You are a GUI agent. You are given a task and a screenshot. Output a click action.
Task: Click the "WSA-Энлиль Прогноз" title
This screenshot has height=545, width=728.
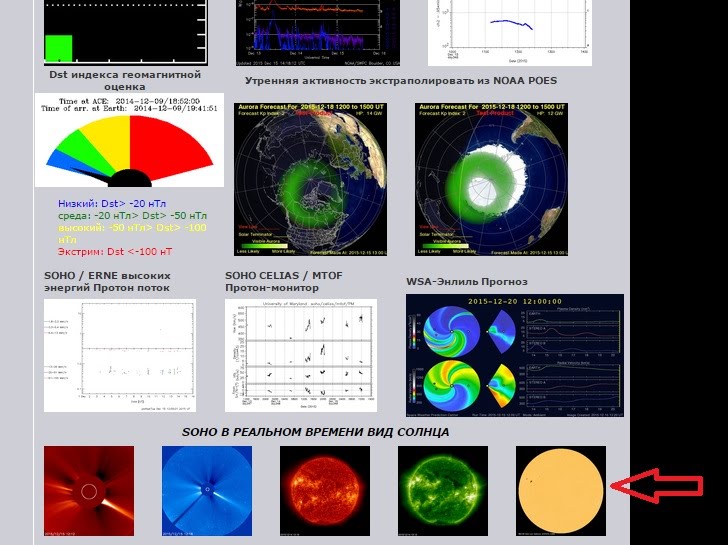(467, 282)
